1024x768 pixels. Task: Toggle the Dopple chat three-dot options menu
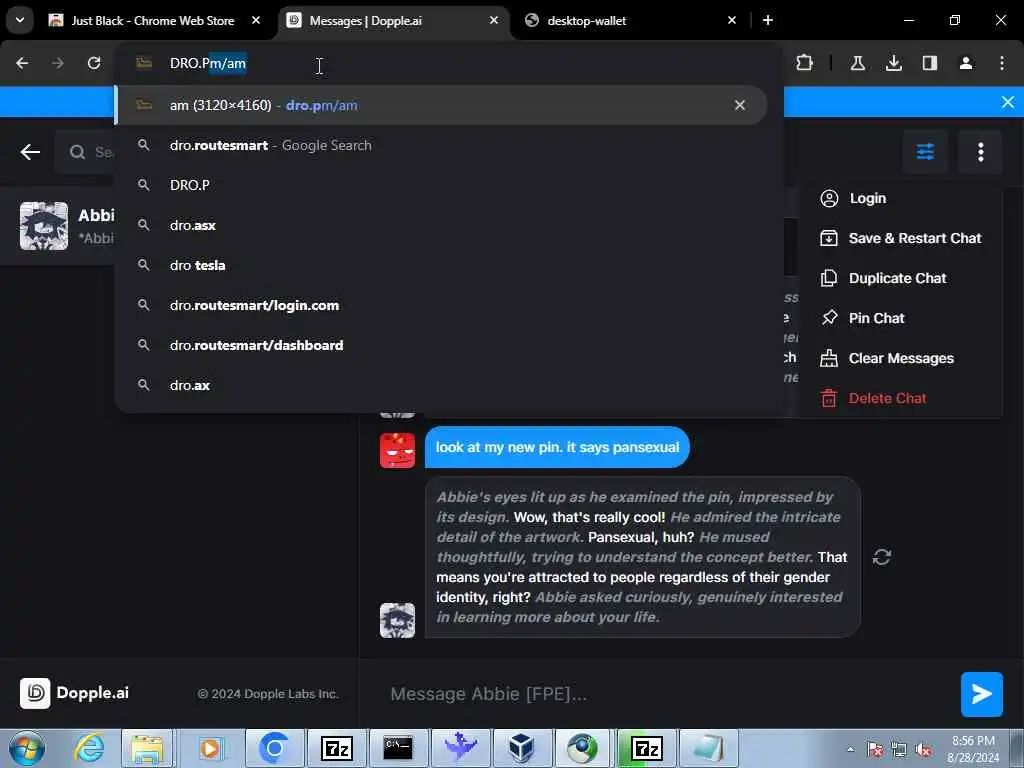980,152
